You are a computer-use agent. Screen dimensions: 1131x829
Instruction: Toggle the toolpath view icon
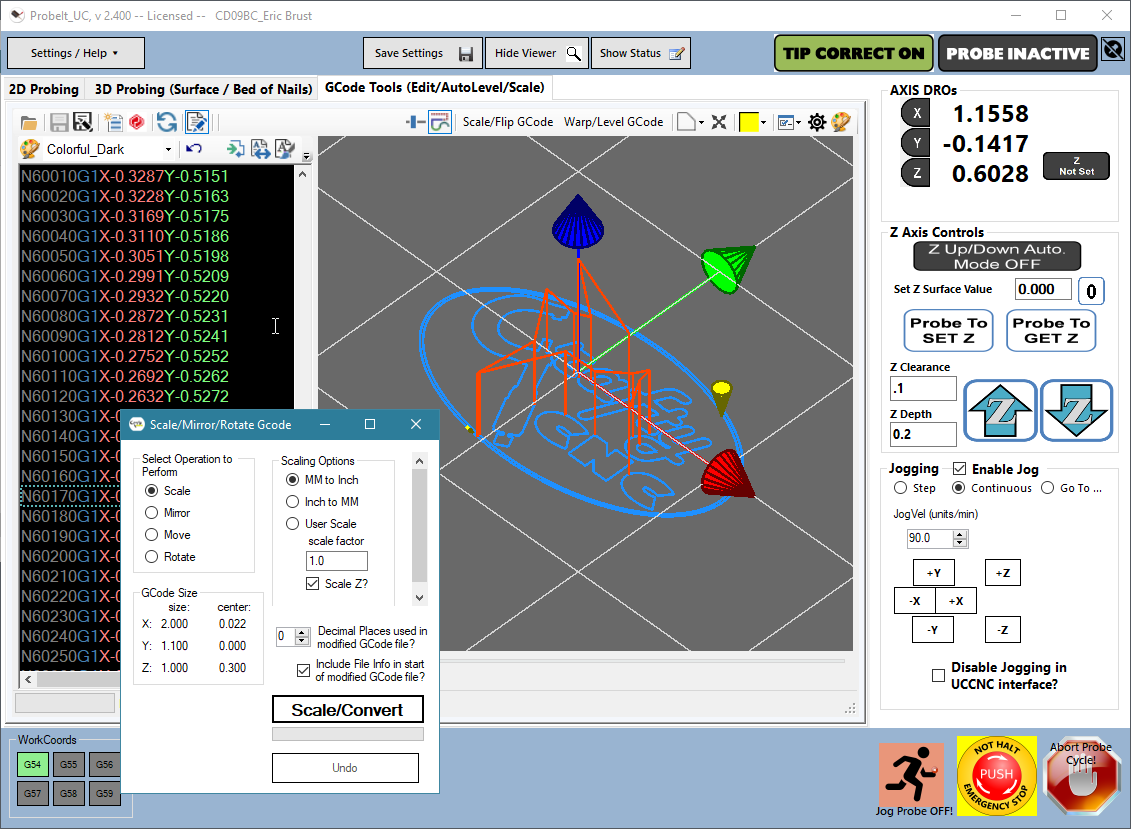click(440, 122)
